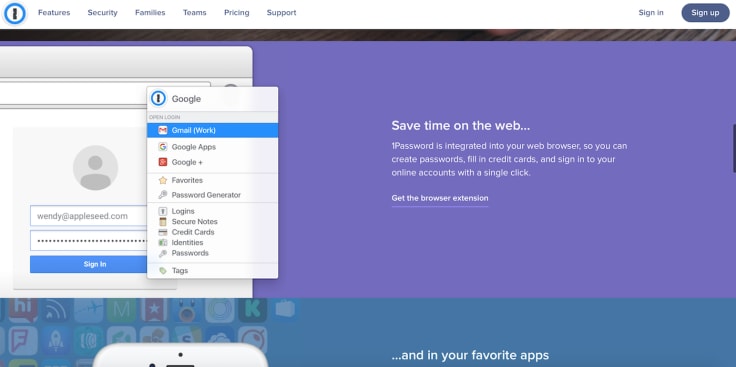Click the Logins keyhole icon
Screen dimensions: 736x367
coord(163,211)
